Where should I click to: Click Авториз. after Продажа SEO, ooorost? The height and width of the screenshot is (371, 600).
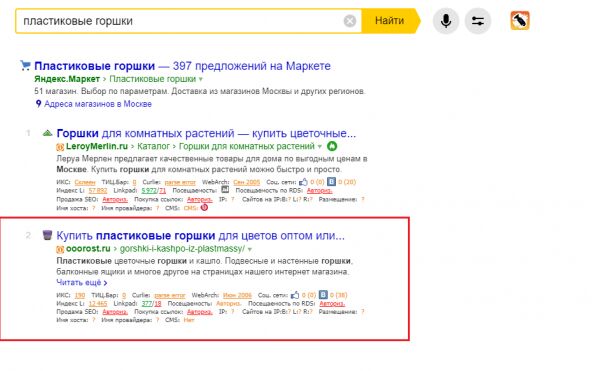115,312
